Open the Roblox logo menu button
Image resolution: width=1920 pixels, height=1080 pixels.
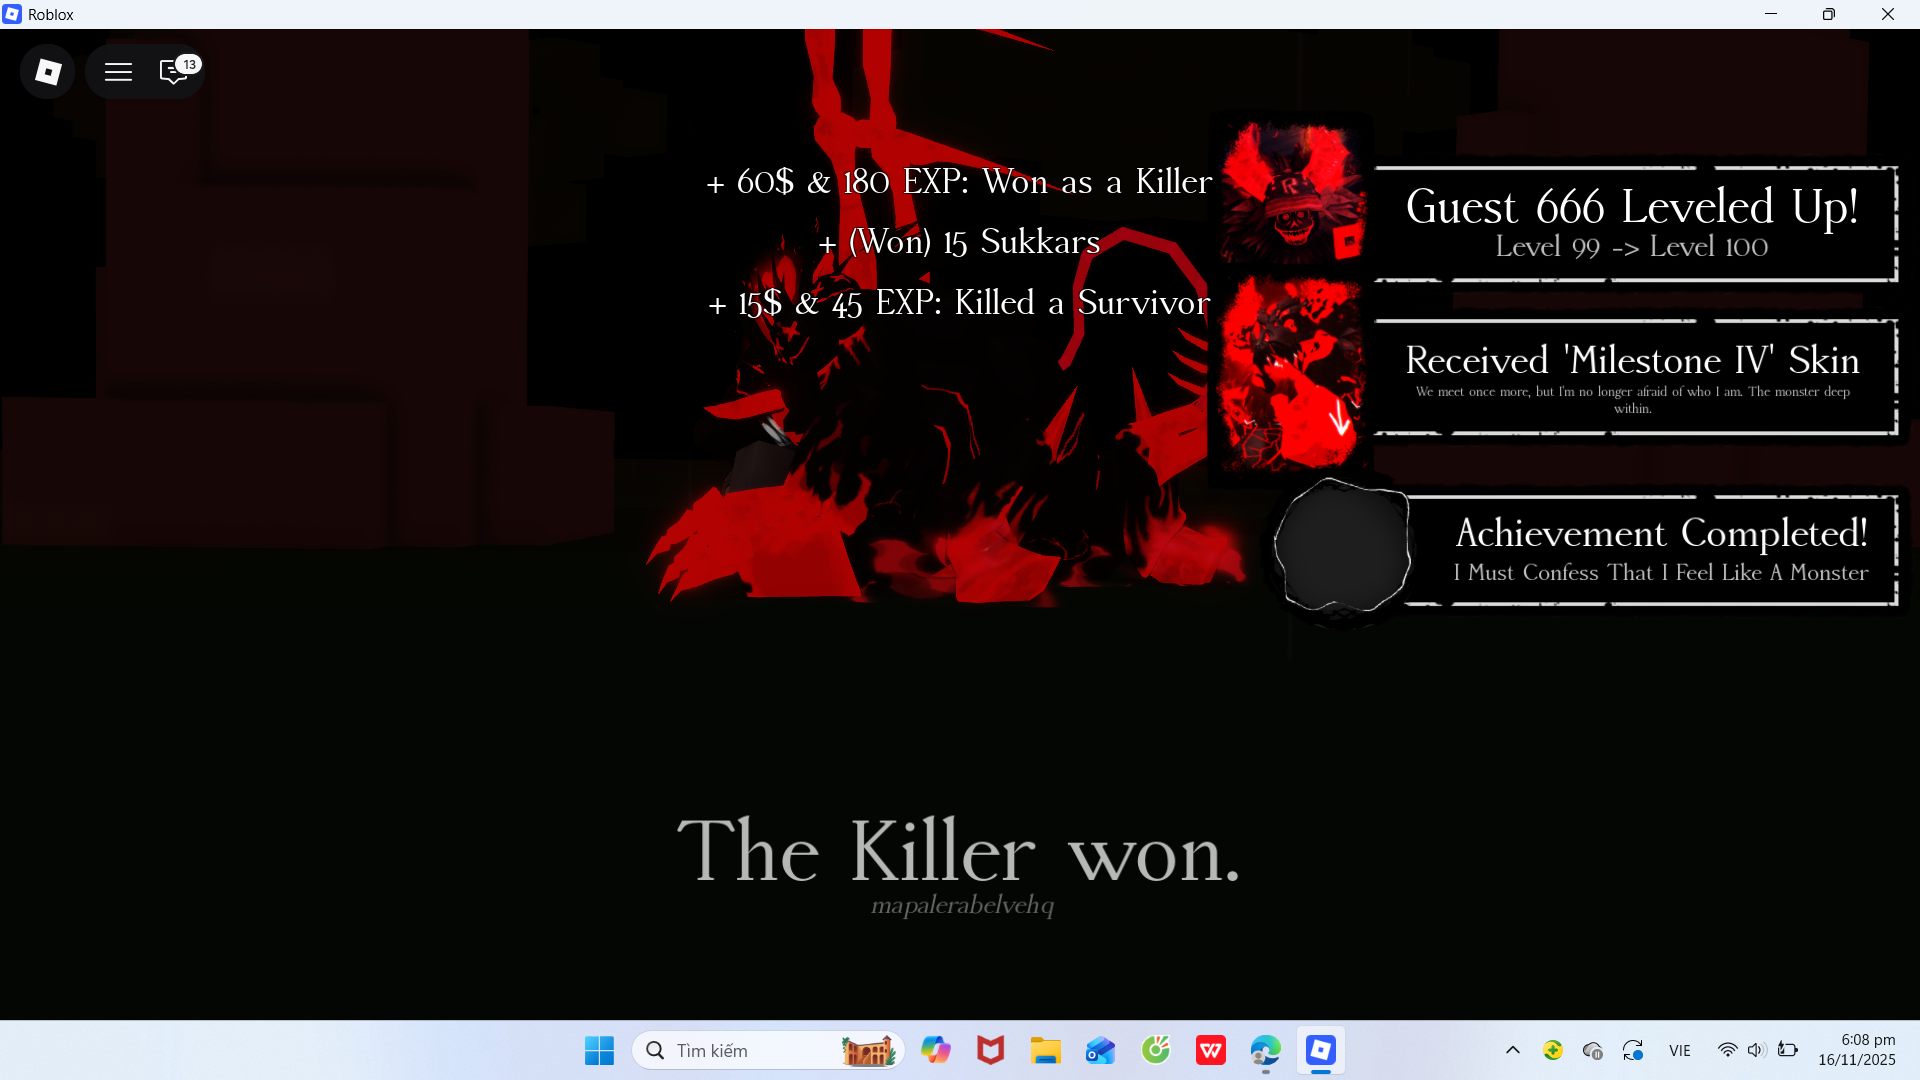pos(47,71)
